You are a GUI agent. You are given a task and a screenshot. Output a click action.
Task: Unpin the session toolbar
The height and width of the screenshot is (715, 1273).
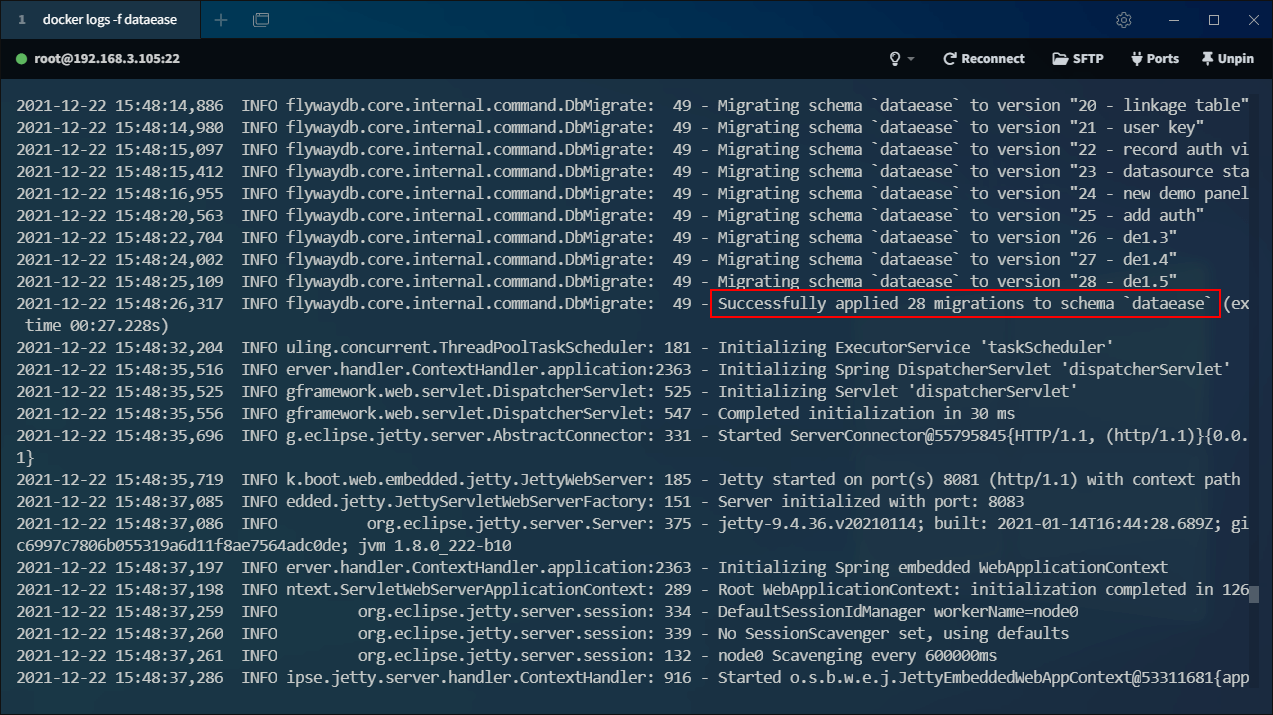(x=1227, y=59)
